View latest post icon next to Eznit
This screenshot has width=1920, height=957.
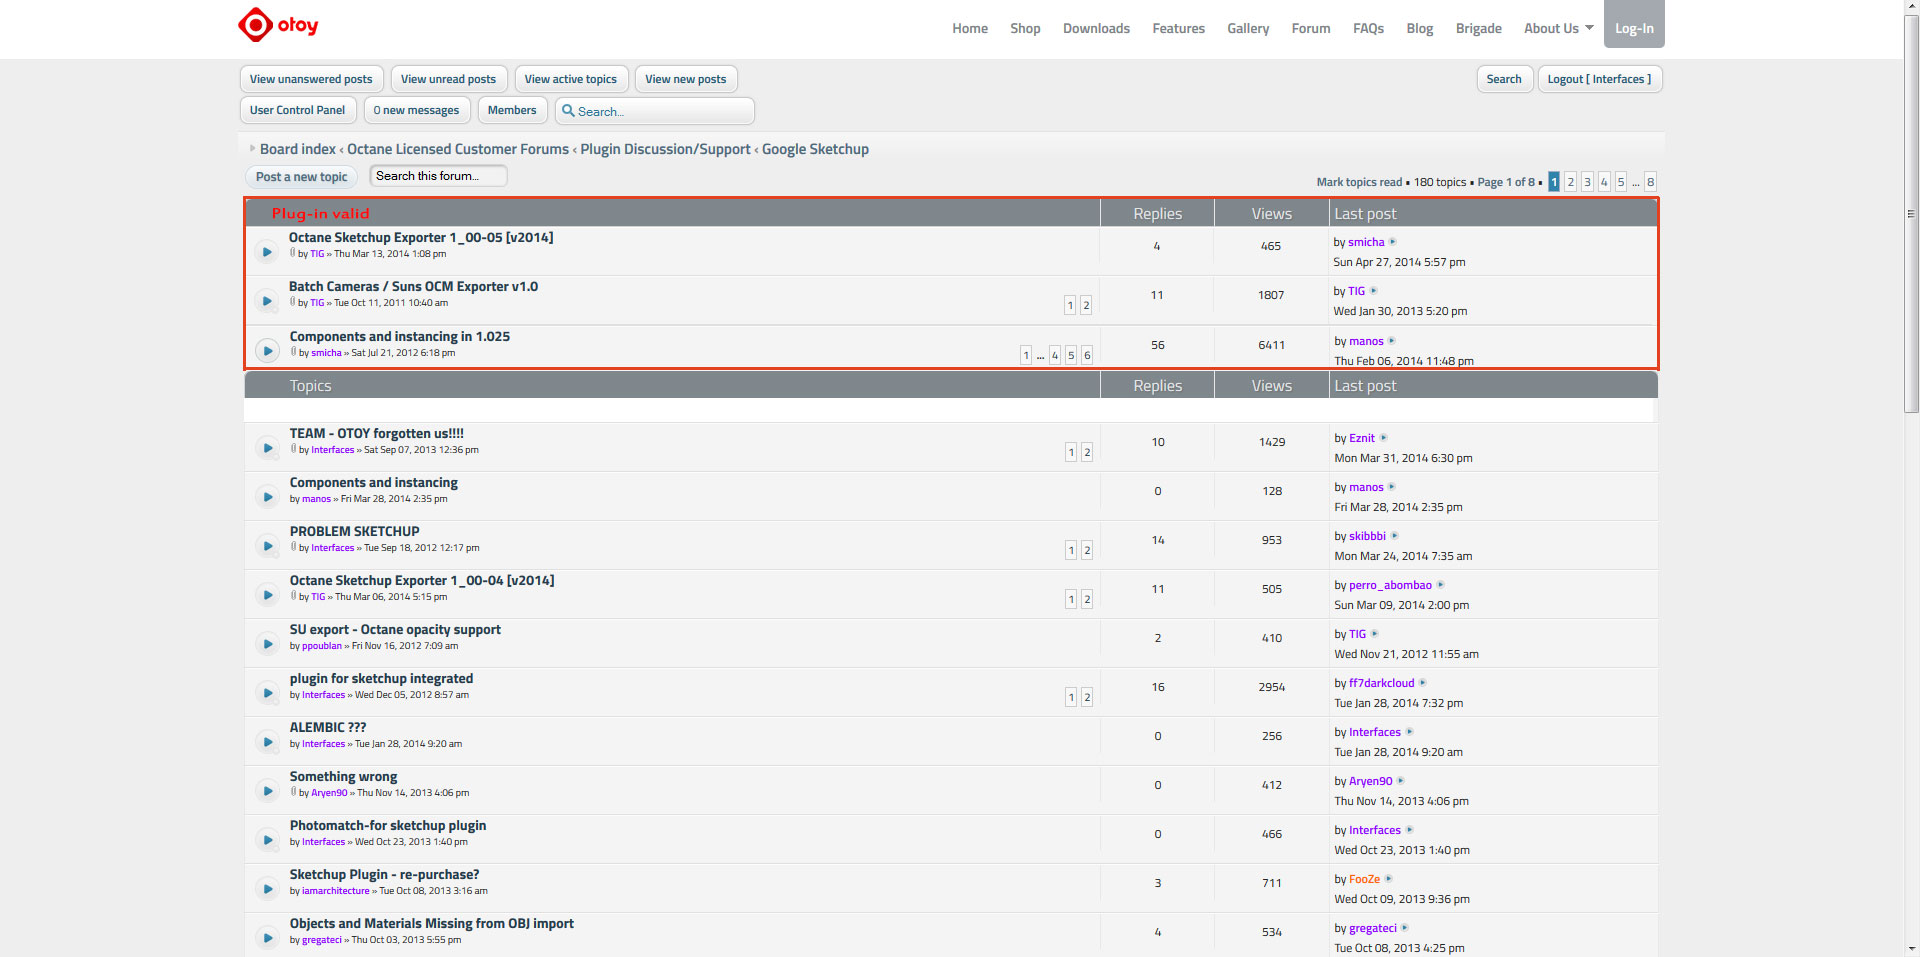[1384, 438]
